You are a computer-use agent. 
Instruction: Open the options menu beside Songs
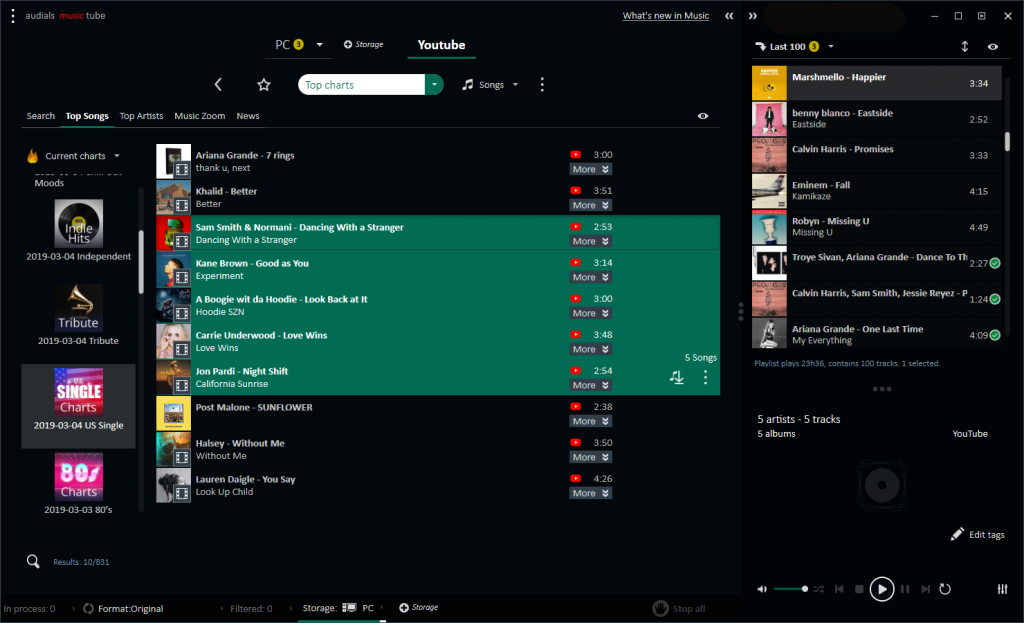coord(541,84)
